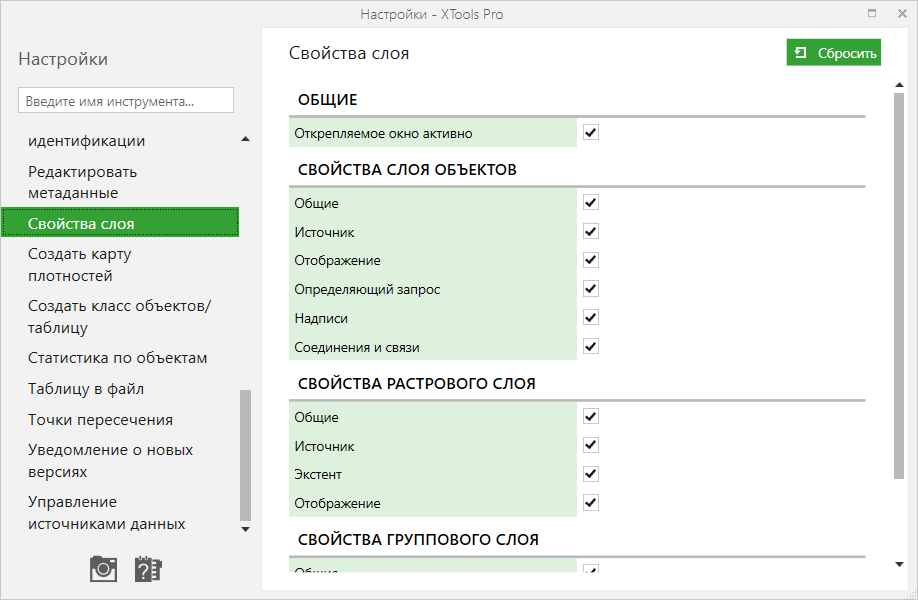This screenshot has height=600, width=918.
Task: Maximize the settings window
Action: click(x=872, y=14)
